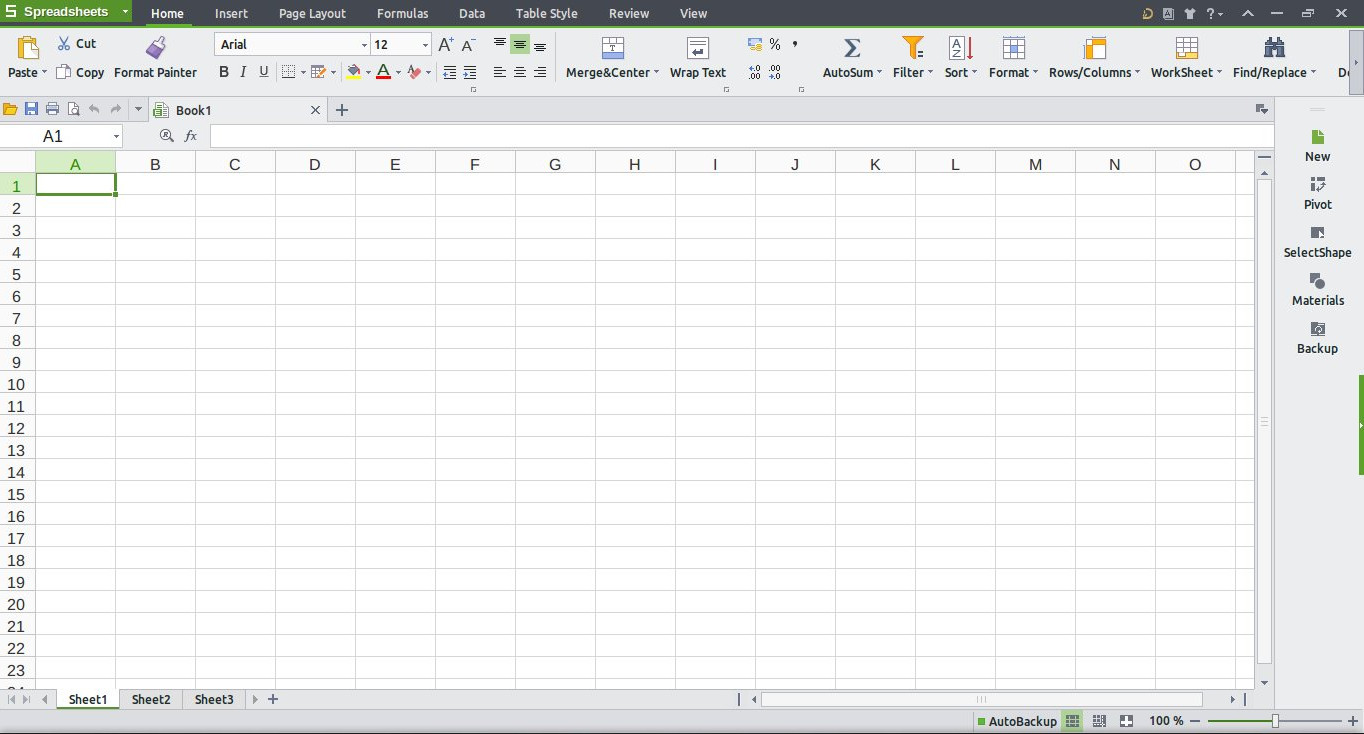The width and height of the screenshot is (1364, 734).
Task: Click the AutoBackup status bar button
Action: click(x=1016, y=721)
